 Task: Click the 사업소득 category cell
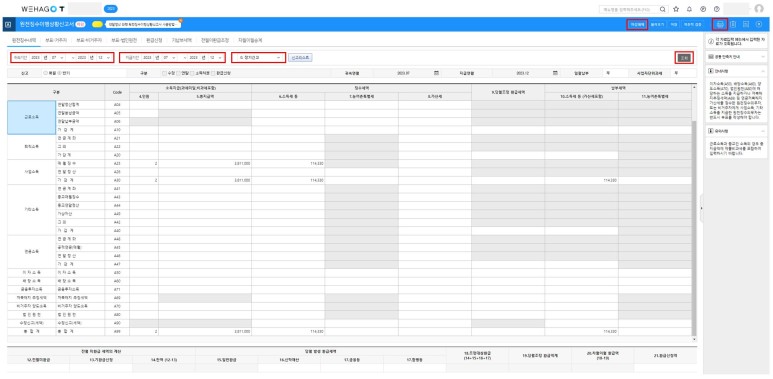tap(32, 172)
